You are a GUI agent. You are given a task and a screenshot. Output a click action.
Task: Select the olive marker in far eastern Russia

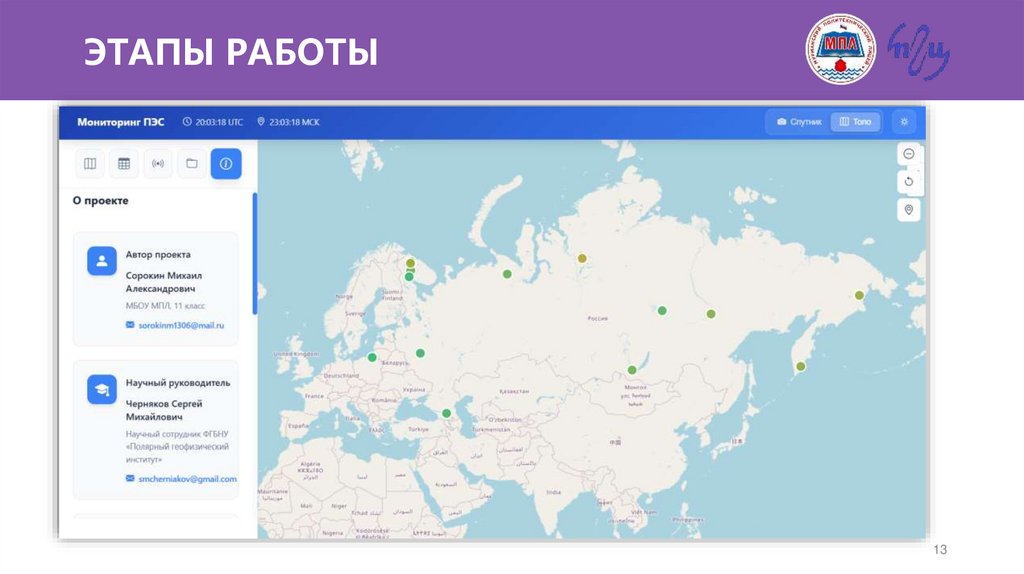pyautogui.click(x=859, y=295)
